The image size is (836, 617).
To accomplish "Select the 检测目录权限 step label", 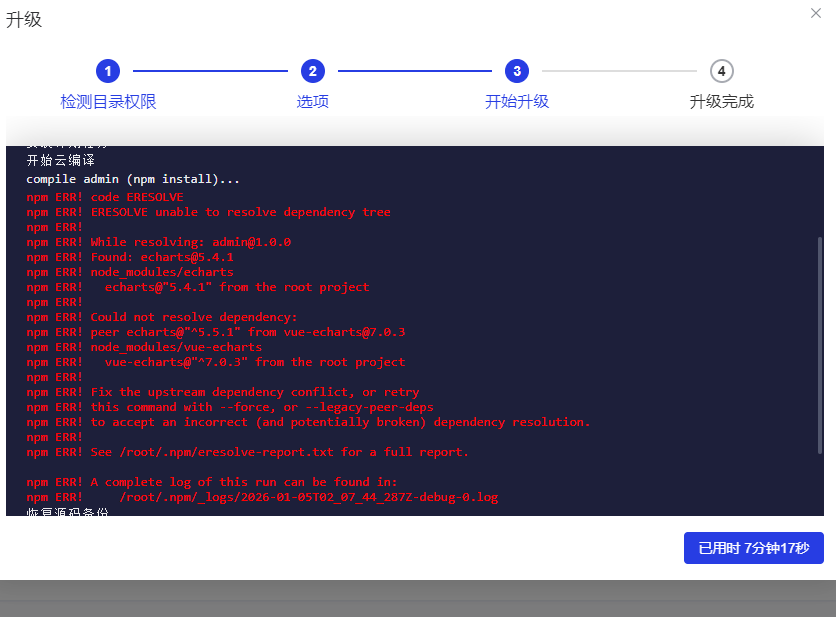I will [x=108, y=101].
